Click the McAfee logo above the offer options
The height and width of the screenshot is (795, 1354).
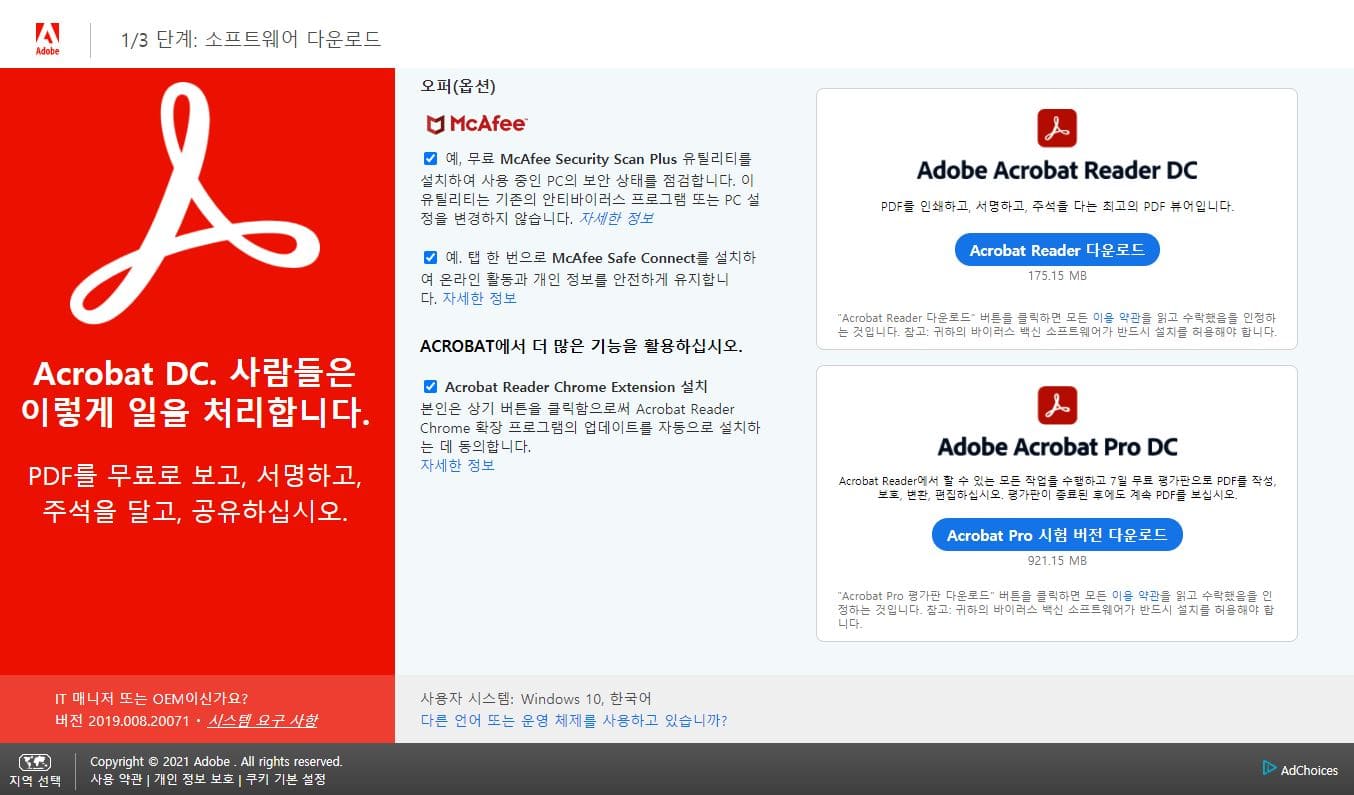(x=475, y=124)
